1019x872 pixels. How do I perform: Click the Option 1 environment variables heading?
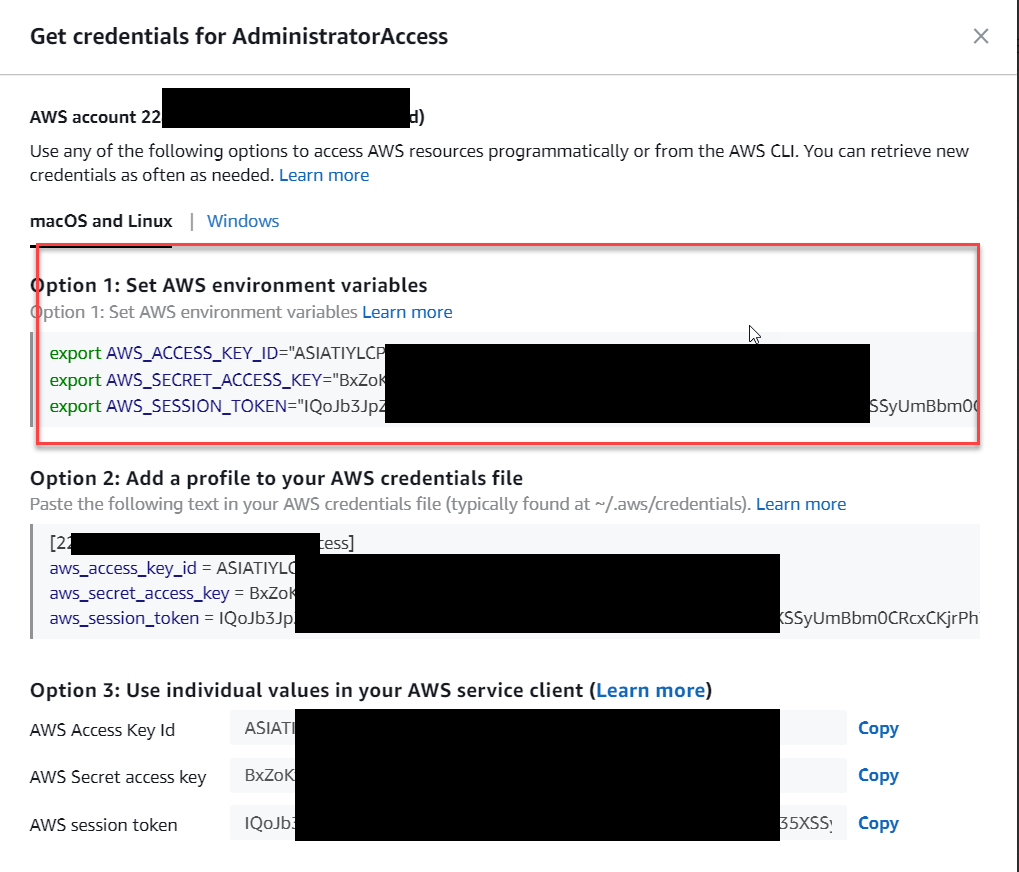pyautogui.click(x=229, y=284)
